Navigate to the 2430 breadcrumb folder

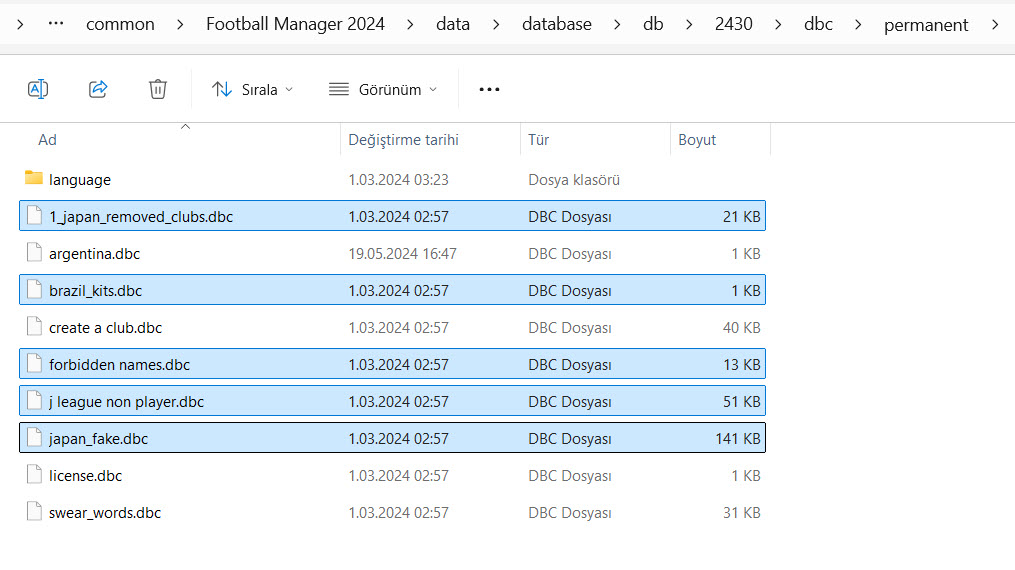[x=734, y=24]
